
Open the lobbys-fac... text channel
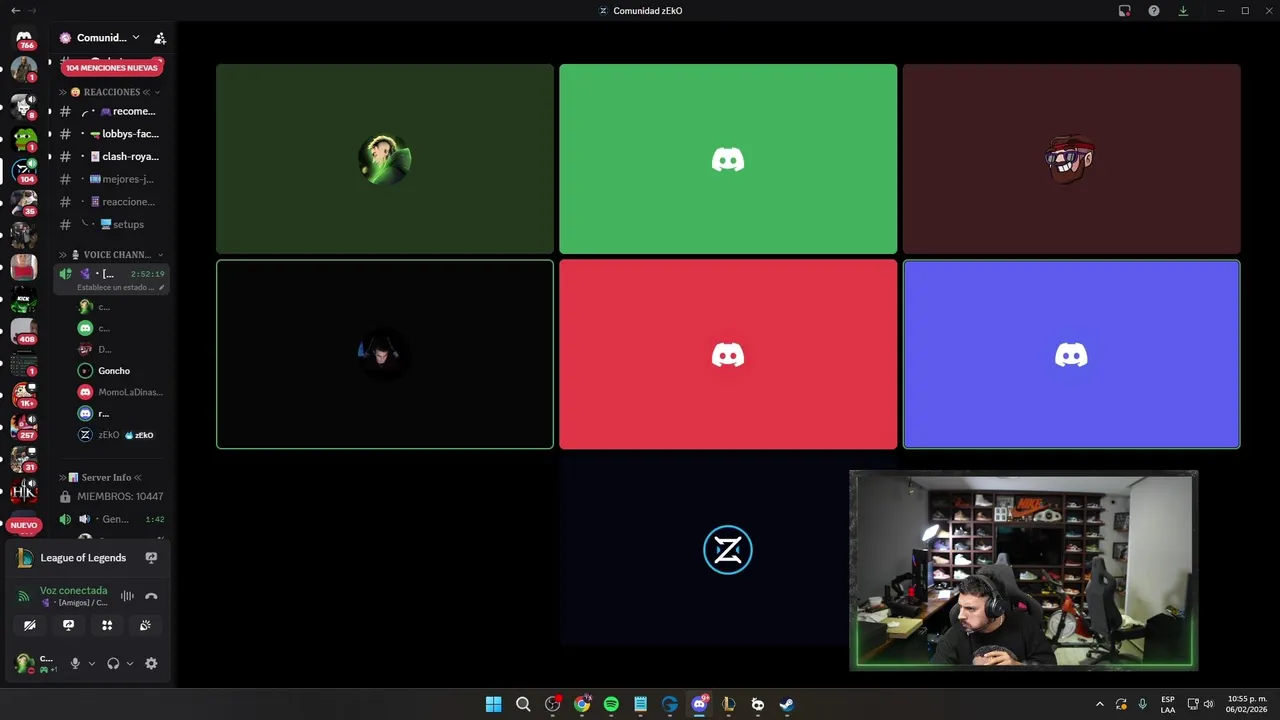pyautogui.click(x=111, y=134)
